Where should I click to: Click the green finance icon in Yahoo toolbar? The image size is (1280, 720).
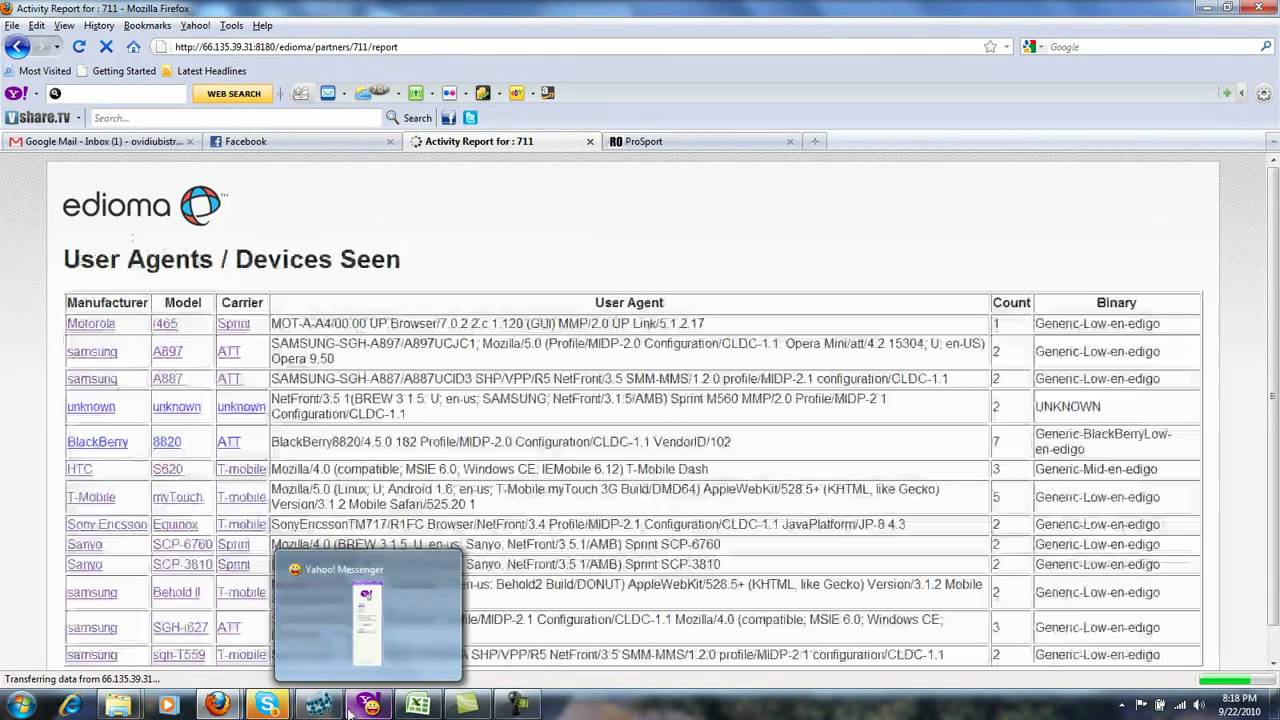[x=416, y=93]
